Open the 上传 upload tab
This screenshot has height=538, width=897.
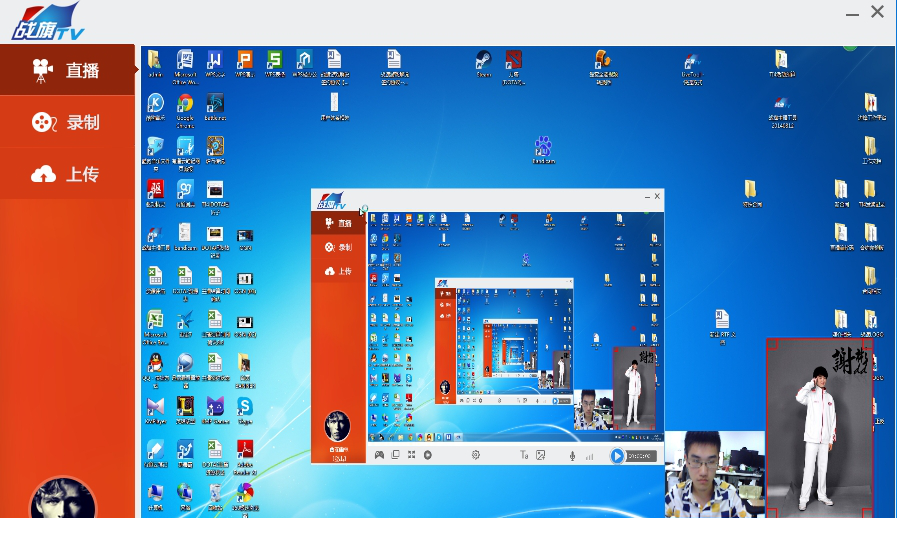point(68,174)
